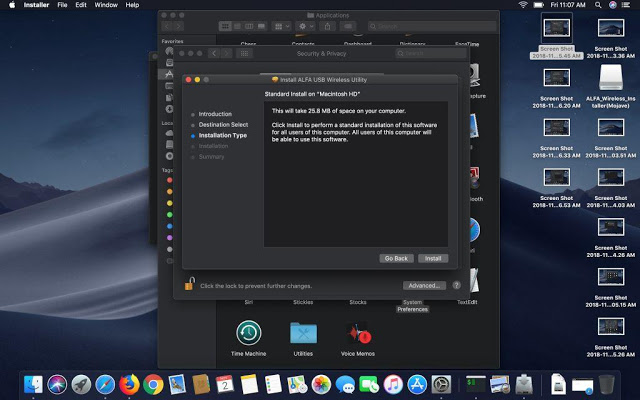Open the Utilities folder icon

click(x=303, y=333)
